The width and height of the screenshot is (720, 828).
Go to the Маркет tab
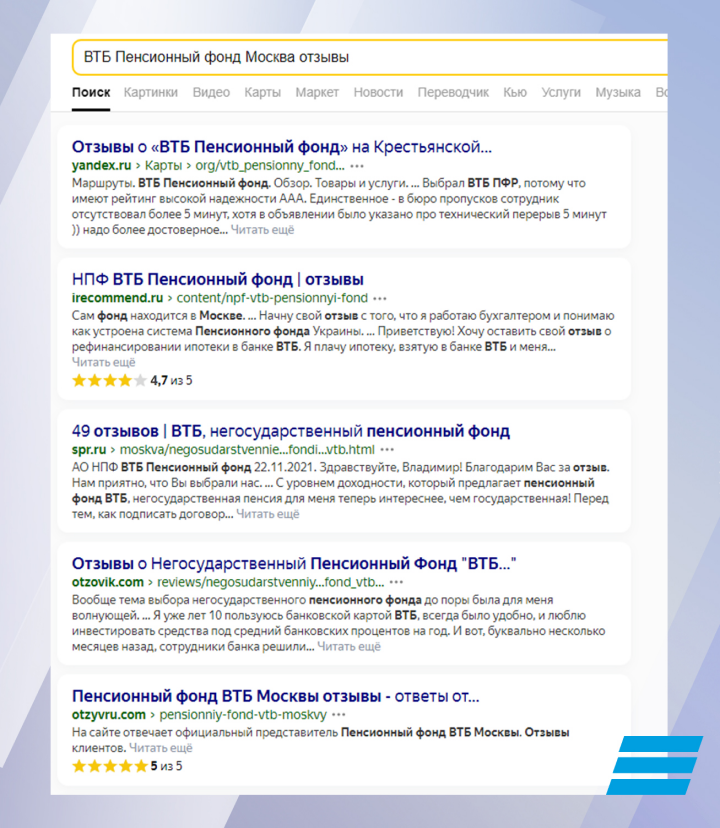point(317,92)
